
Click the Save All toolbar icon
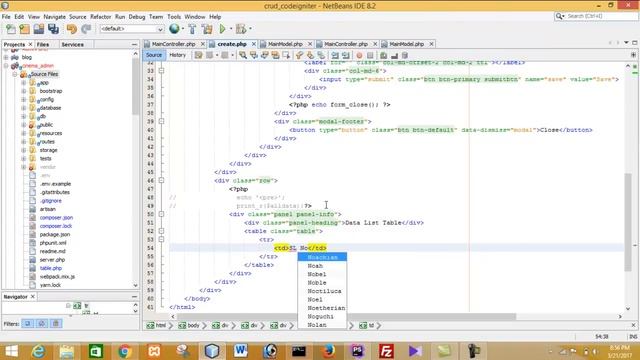(x=53, y=29)
